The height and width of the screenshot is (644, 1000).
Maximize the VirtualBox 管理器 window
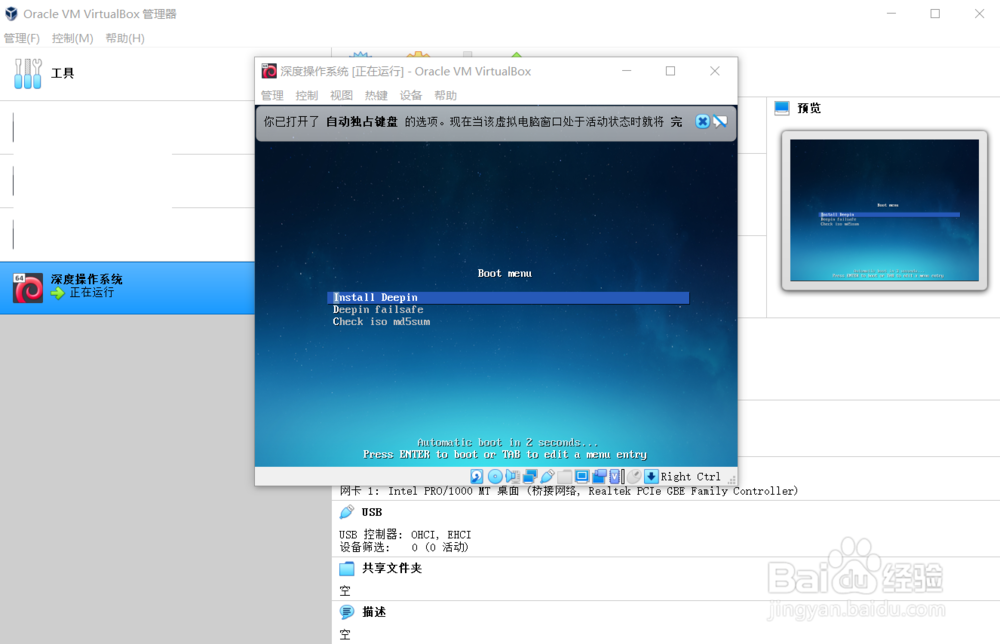[x=935, y=13]
